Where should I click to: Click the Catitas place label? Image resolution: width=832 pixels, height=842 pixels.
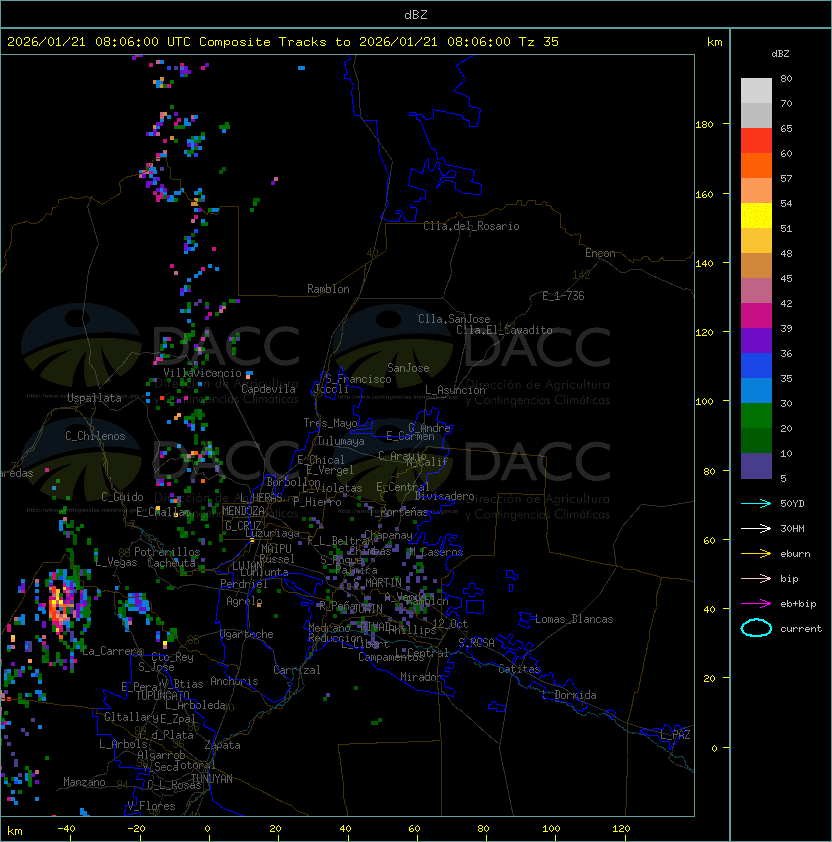point(519,669)
